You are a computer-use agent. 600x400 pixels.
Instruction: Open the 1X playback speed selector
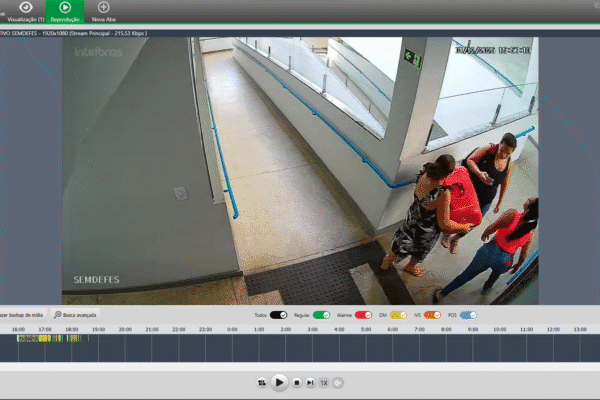pos(325,382)
